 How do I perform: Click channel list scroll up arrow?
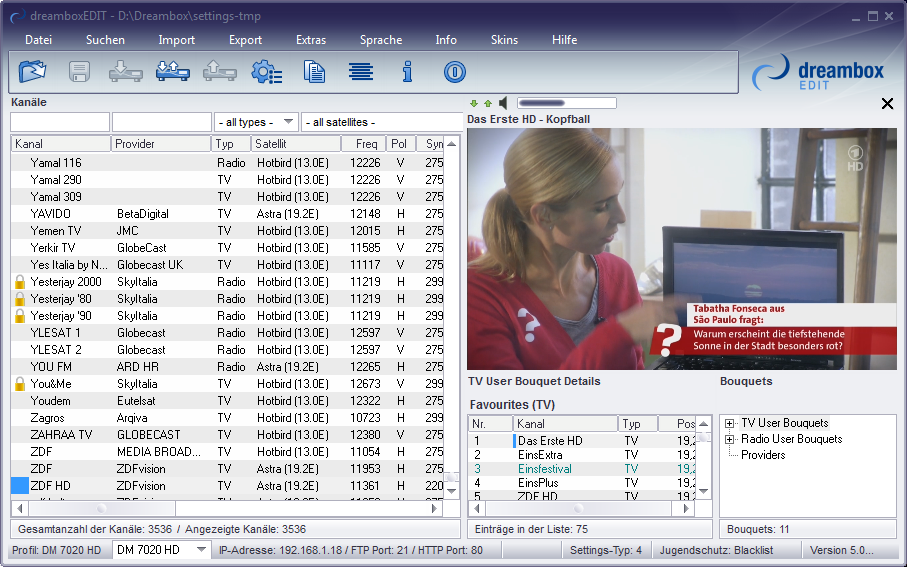pos(452,143)
